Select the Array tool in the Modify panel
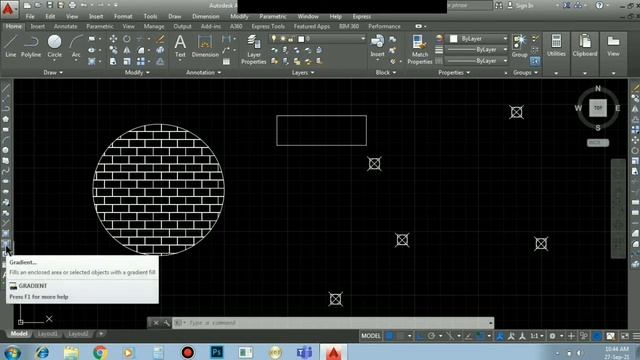This screenshot has height=360, width=640. pyautogui.click(x=141, y=62)
